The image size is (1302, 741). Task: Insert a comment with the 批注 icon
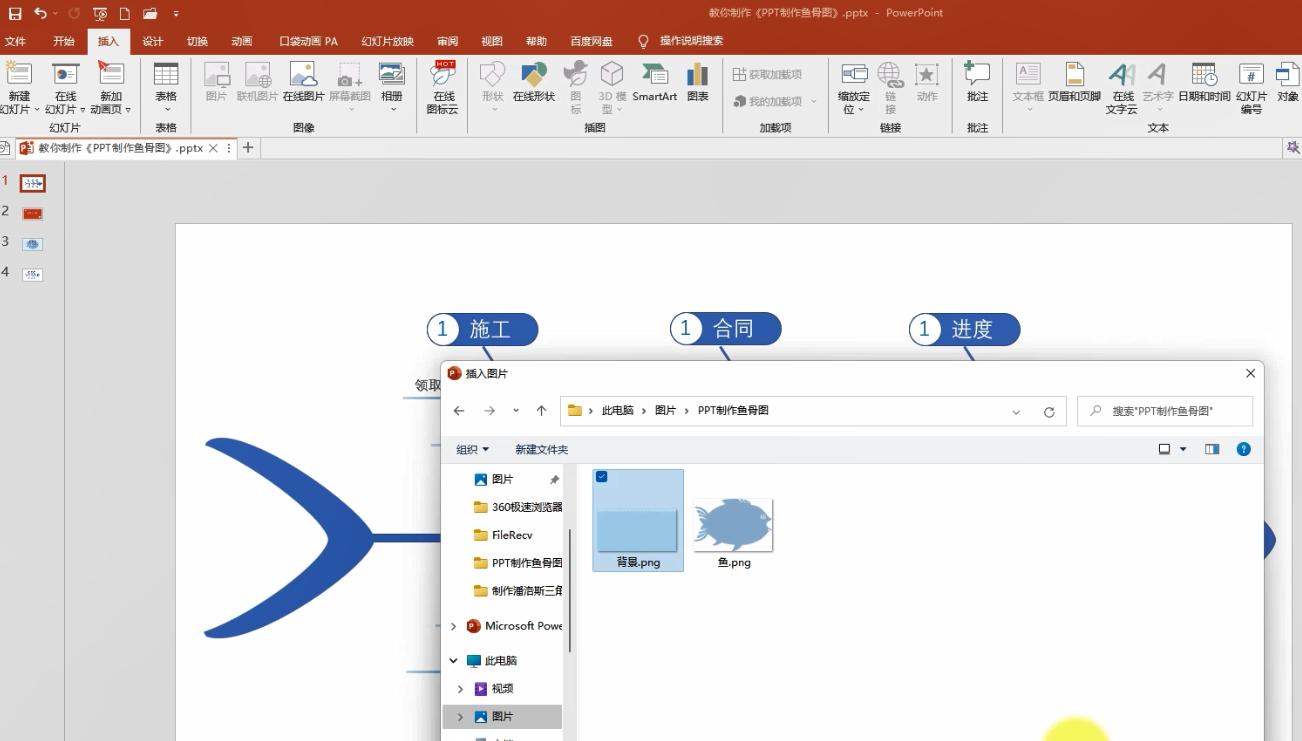tap(976, 85)
